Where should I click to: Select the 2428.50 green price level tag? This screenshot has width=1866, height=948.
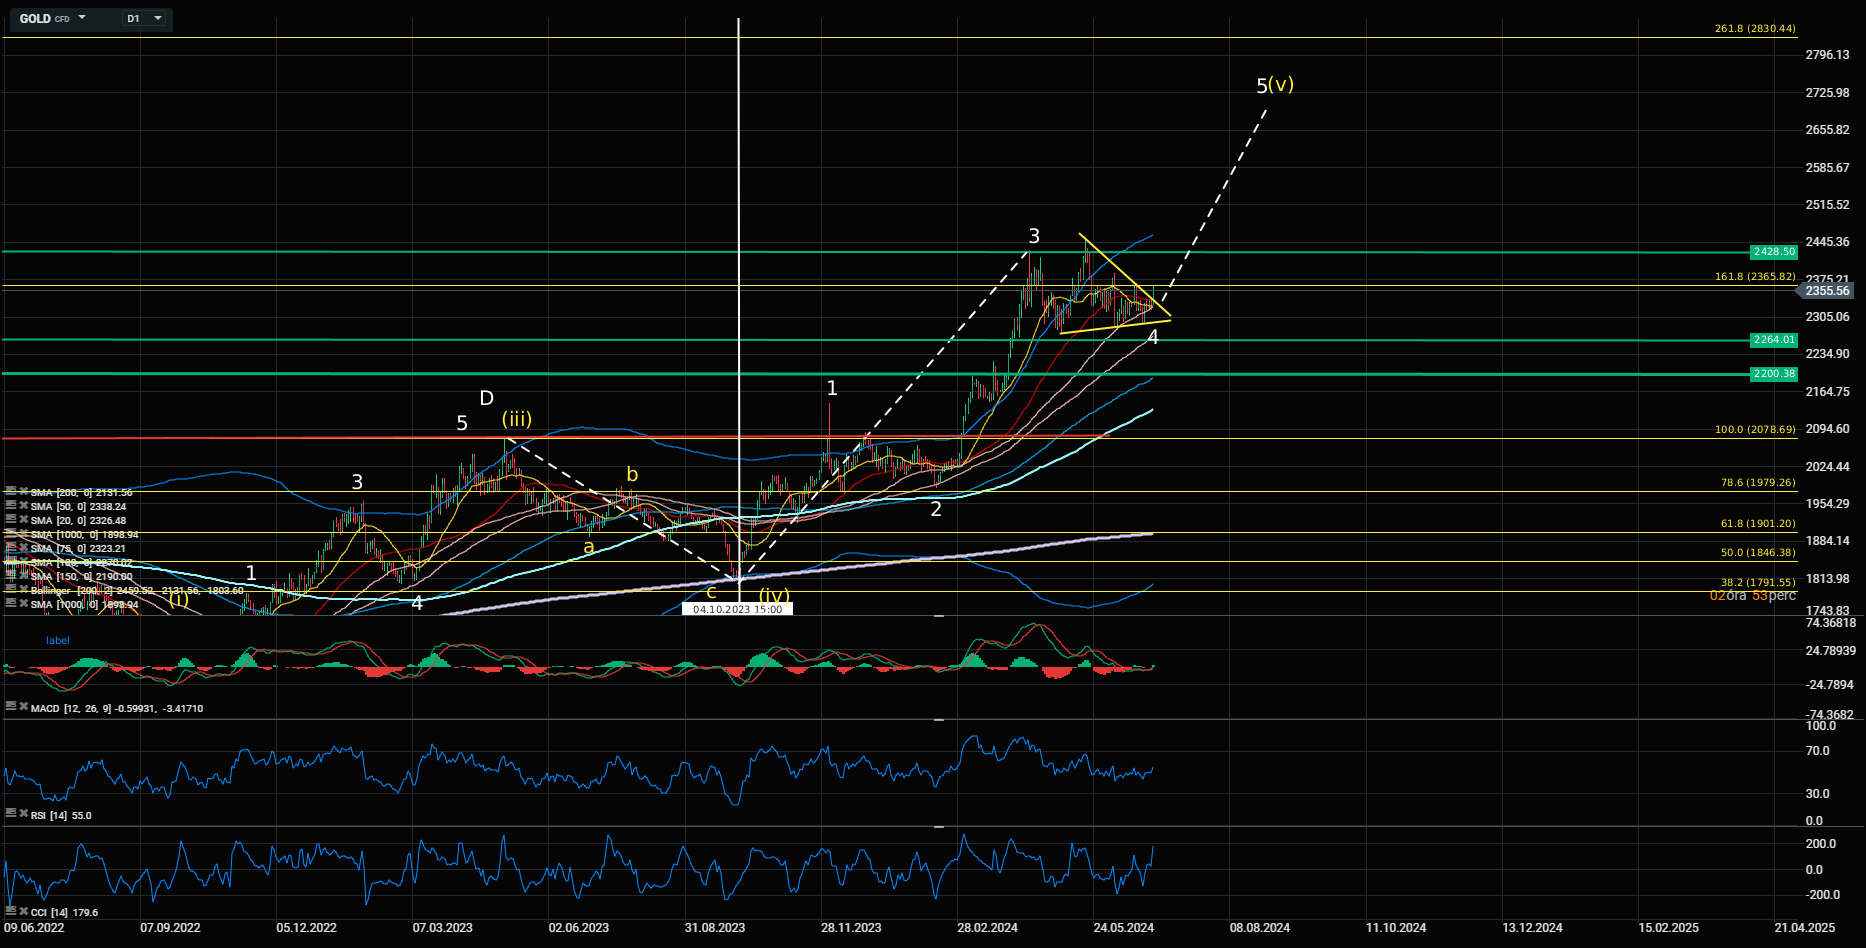[1773, 252]
